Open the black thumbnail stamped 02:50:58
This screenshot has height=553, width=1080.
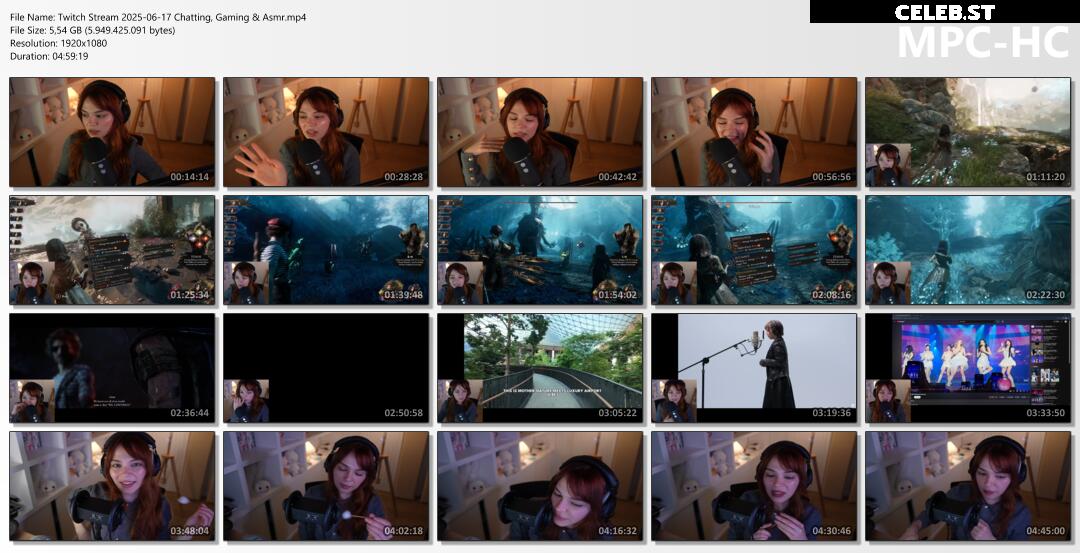[326, 368]
